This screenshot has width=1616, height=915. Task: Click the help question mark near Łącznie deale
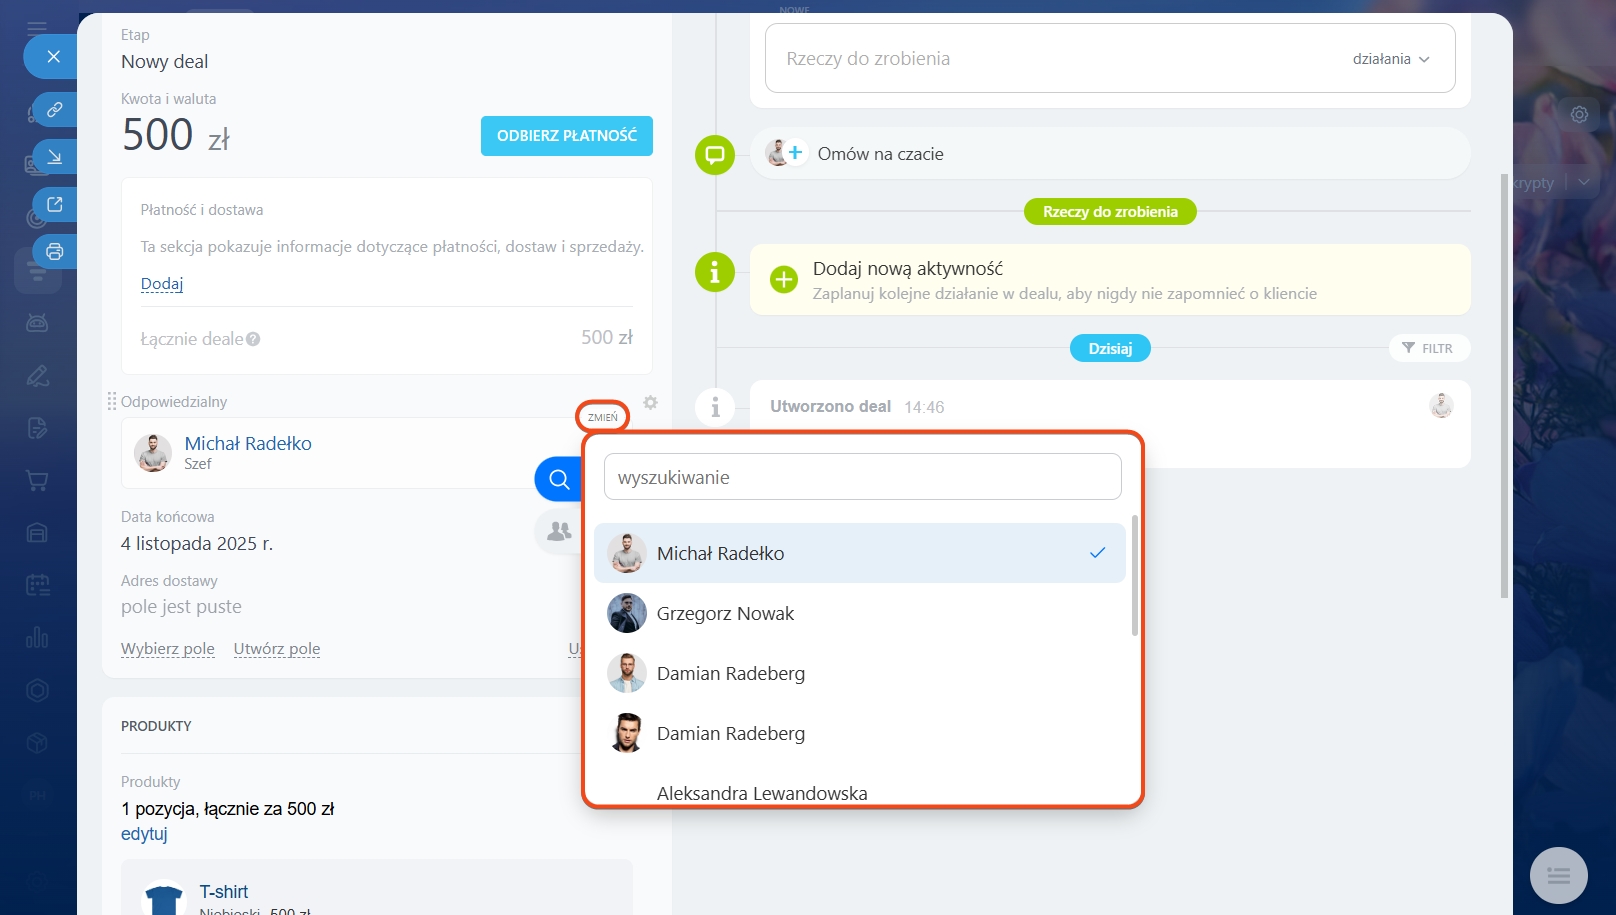(x=253, y=339)
